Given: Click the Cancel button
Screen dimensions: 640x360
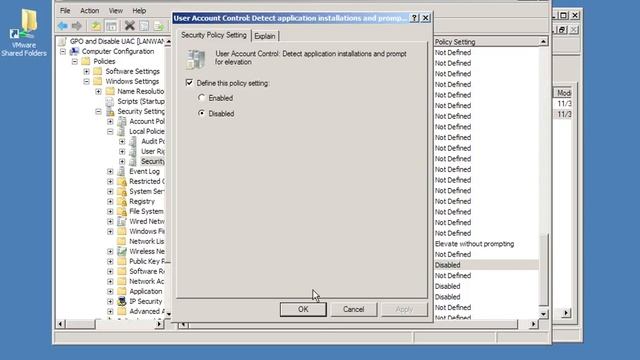Looking at the screenshot, I should 353,309.
